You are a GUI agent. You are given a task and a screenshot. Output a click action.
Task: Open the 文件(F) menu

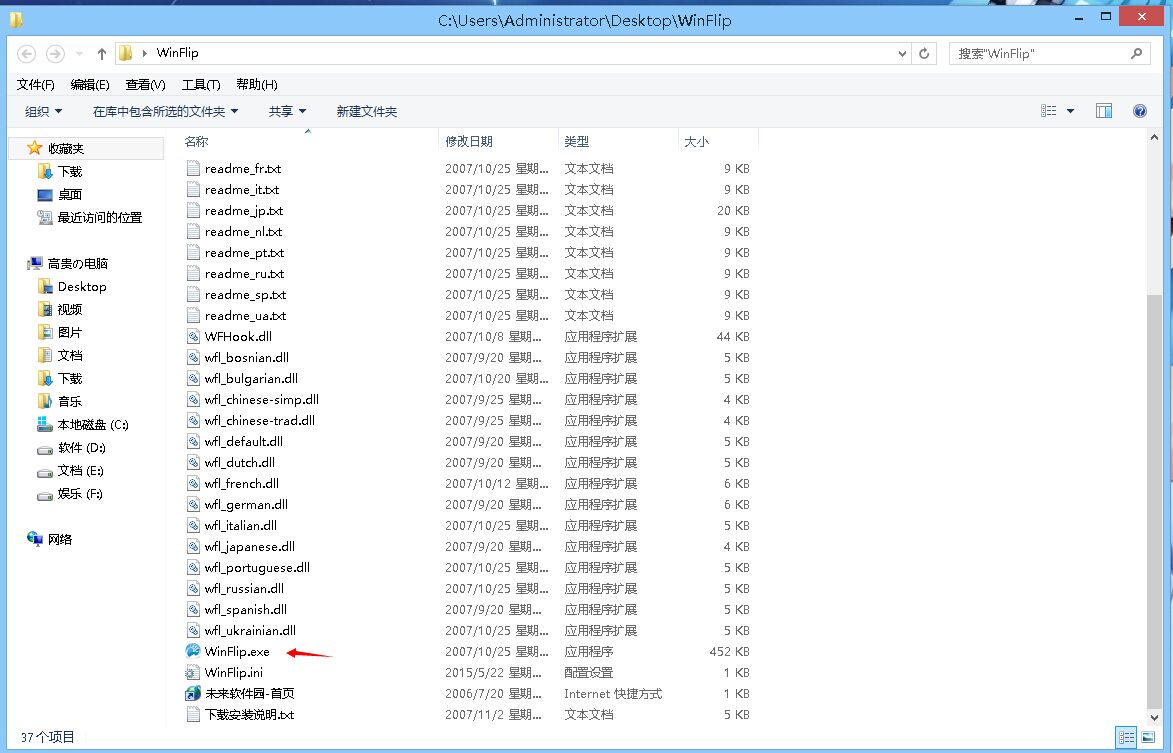pos(36,84)
